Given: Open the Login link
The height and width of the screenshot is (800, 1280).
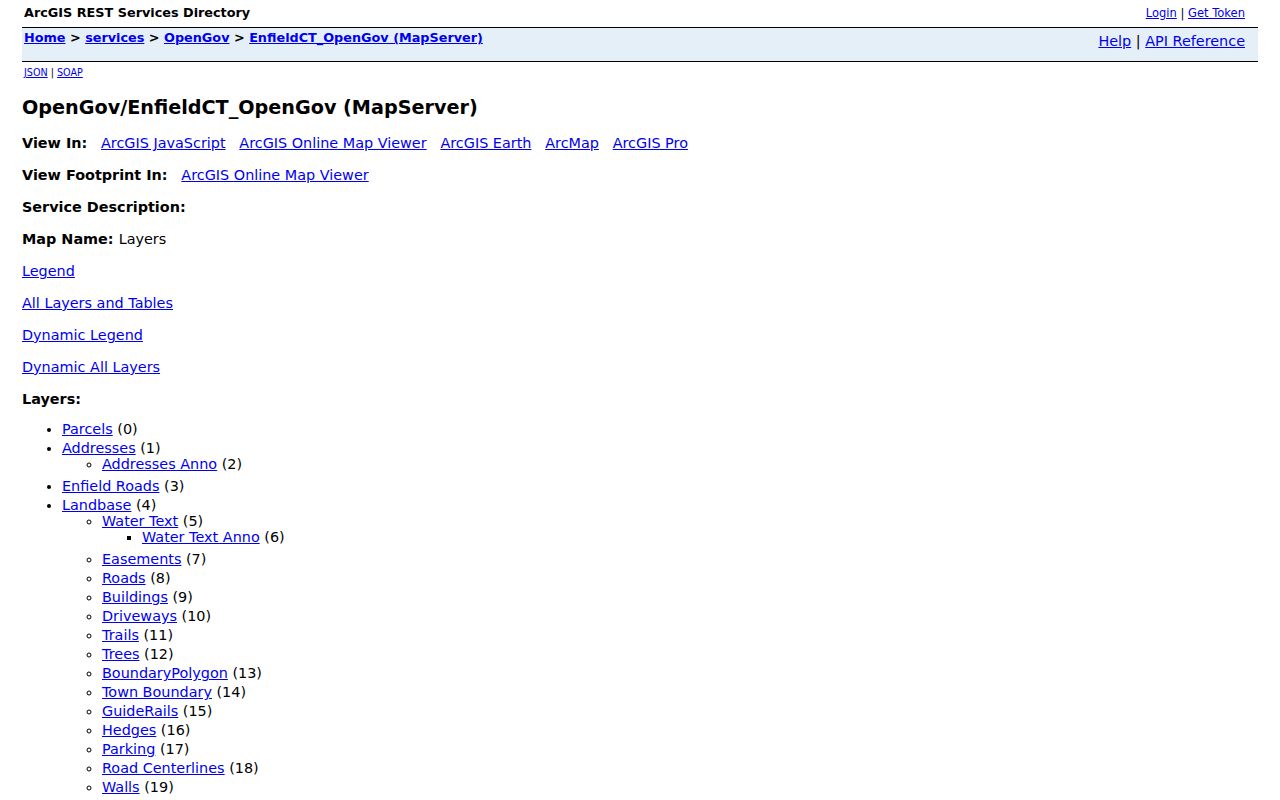Looking at the screenshot, I should click(x=1161, y=13).
